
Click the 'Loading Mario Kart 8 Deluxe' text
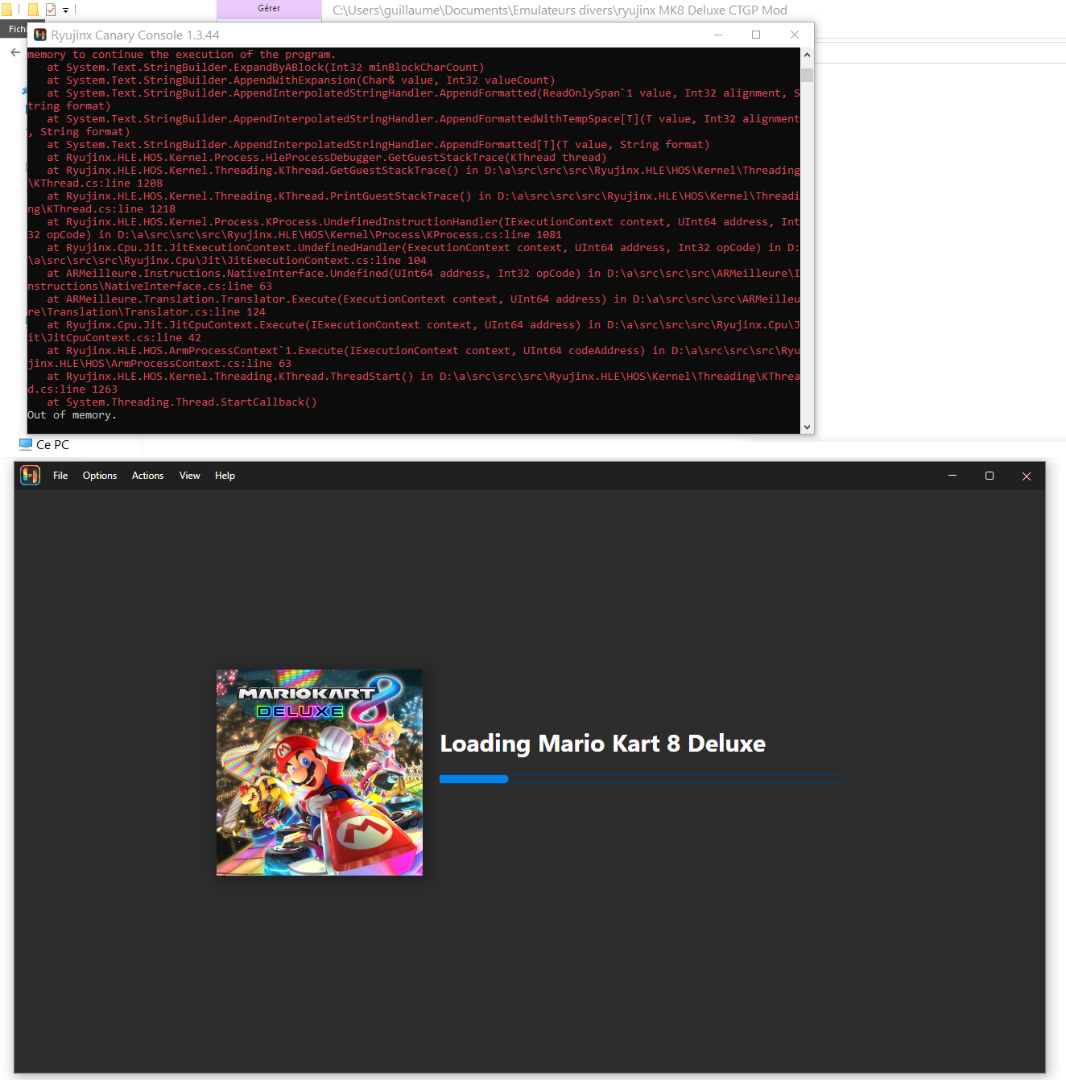(603, 744)
